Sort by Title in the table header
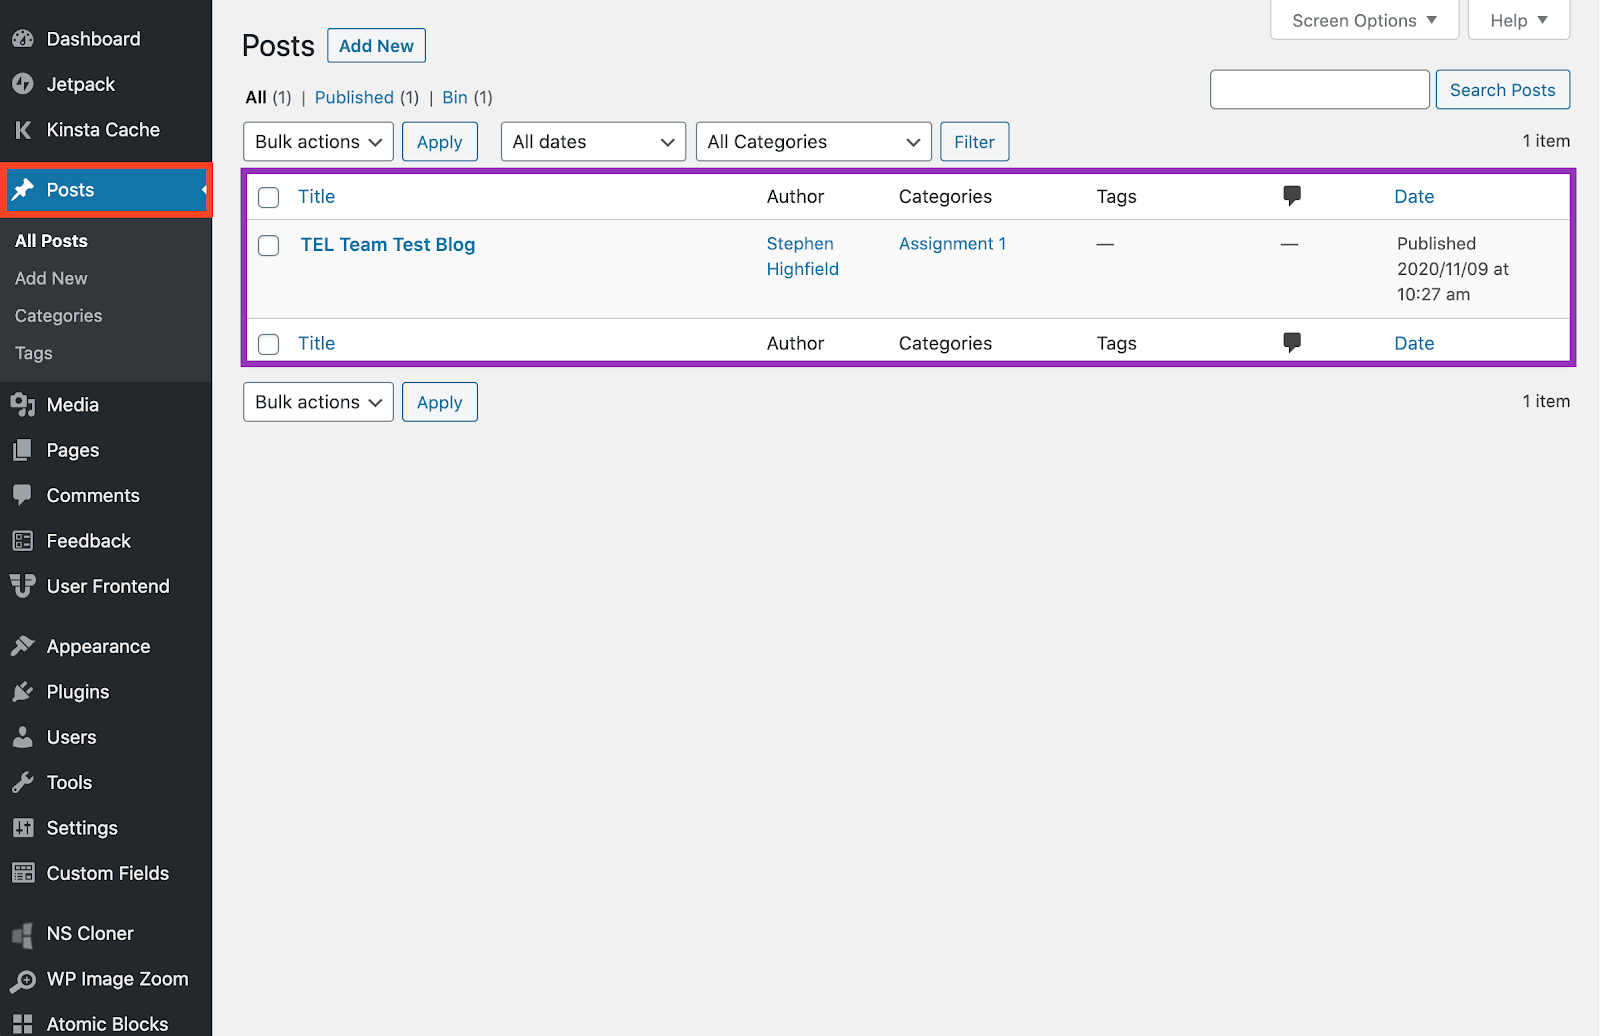Screen dimensions: 1600x1036 pyautogui.click(x=316, y=197)
